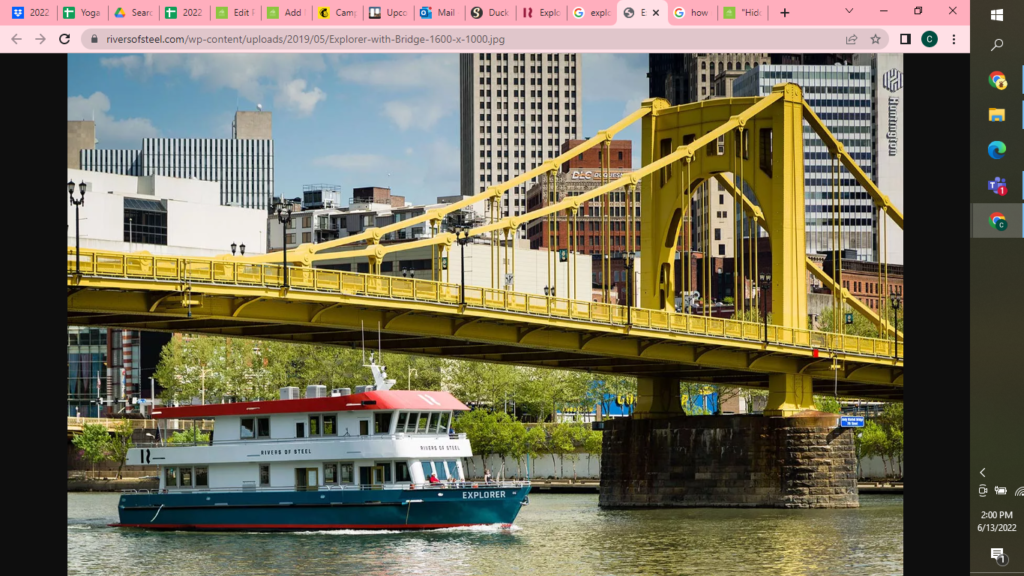The width and height of the screenshot is (1024, 576).
Task: Toggle the Chrome side panel
Action: pos(905,39)
